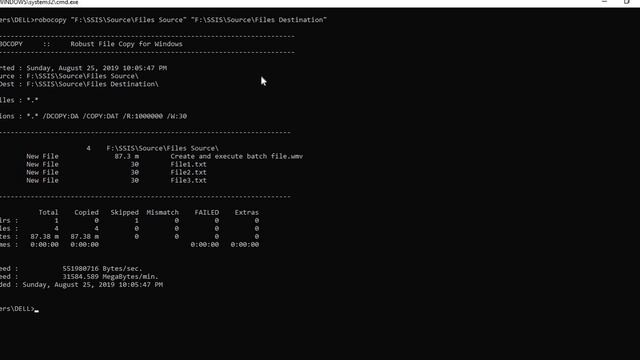Image resolution: width=640 pixels, height=360 pixels.
Task: Click 'New File' in the File3.txt row
Action: coord(42,180)
